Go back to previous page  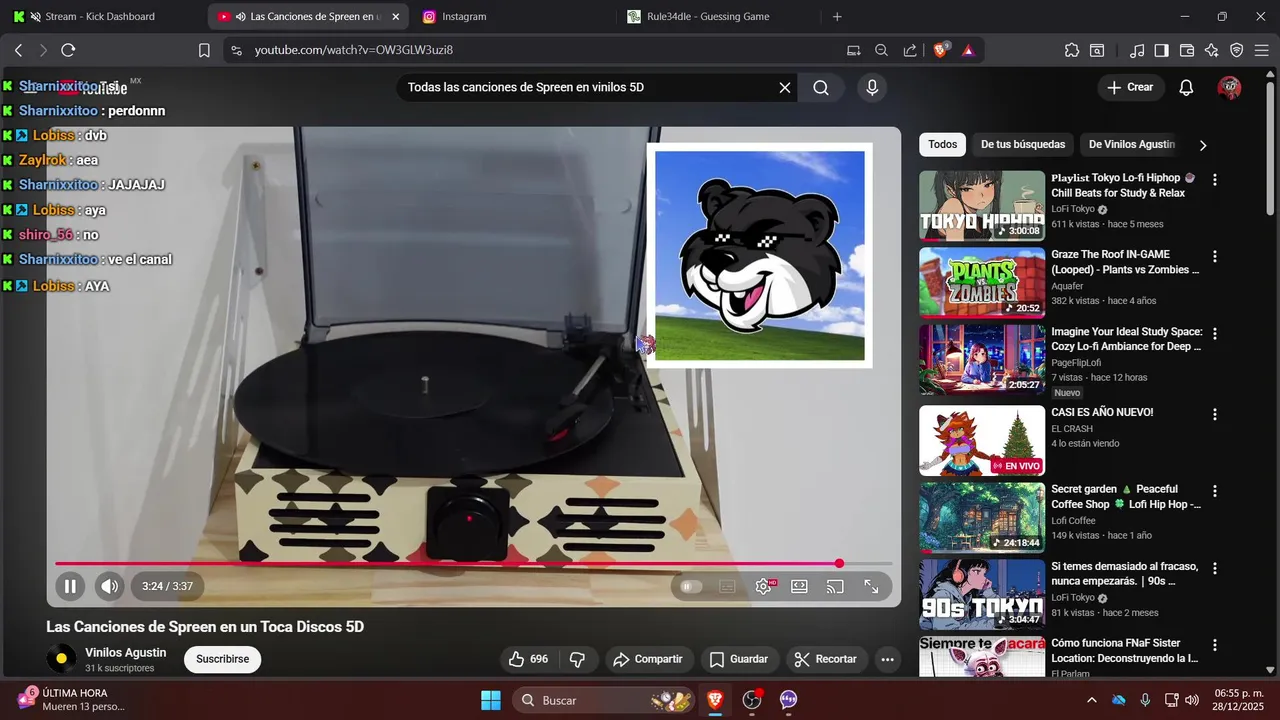click(x=18, y=50)
